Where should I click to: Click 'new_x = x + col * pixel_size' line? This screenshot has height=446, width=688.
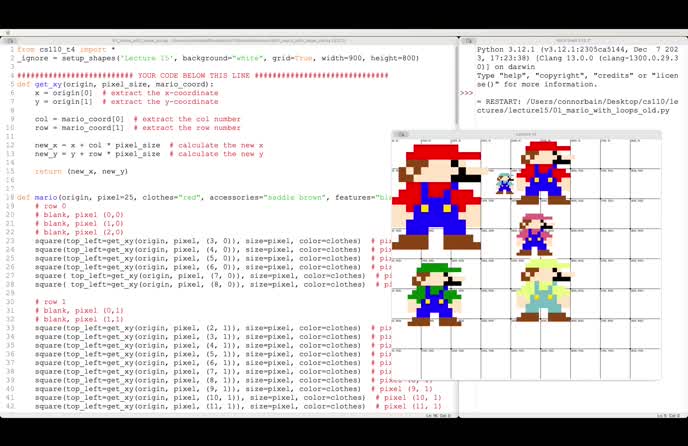click(149, 145)
